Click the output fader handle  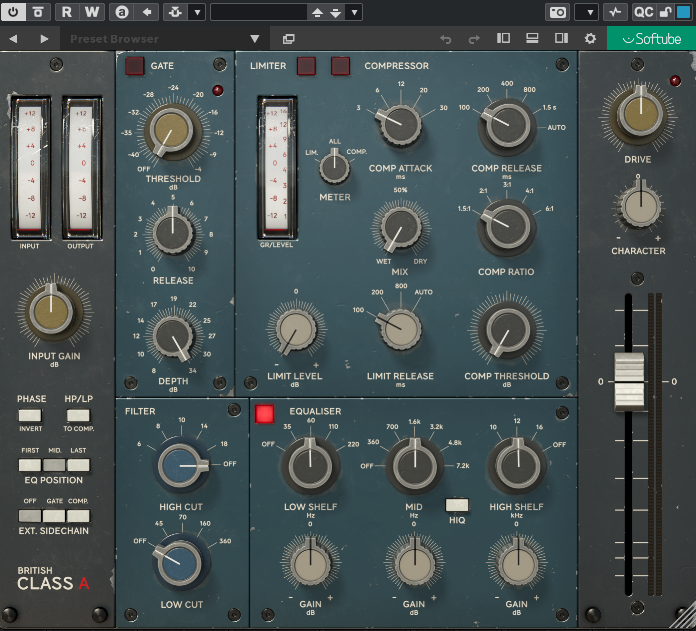tap(629, 382)
